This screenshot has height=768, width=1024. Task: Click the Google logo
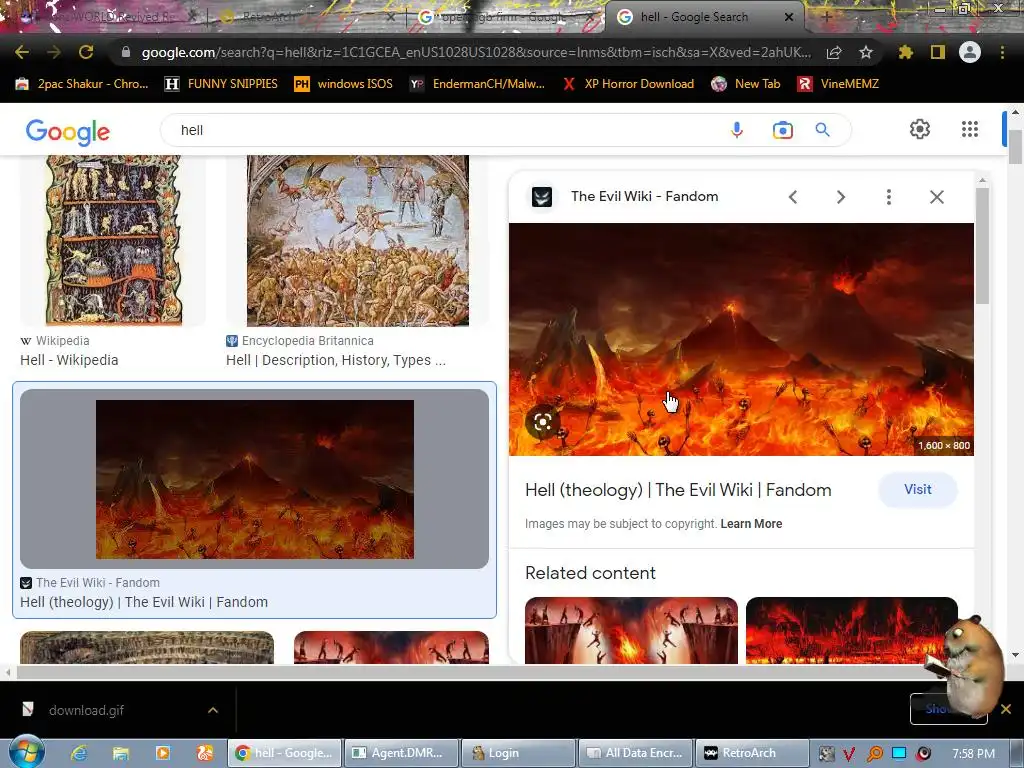pyautogui.click(x=68, y=132)
